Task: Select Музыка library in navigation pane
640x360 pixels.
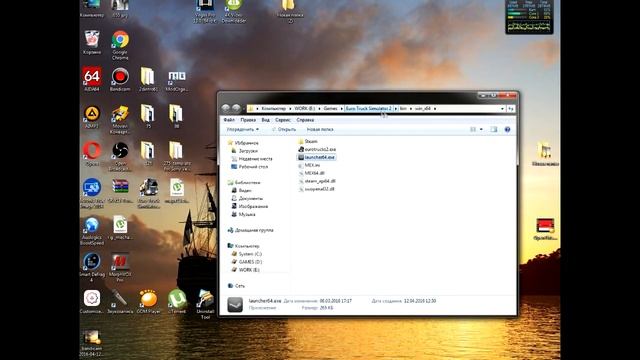Action: 243,214
